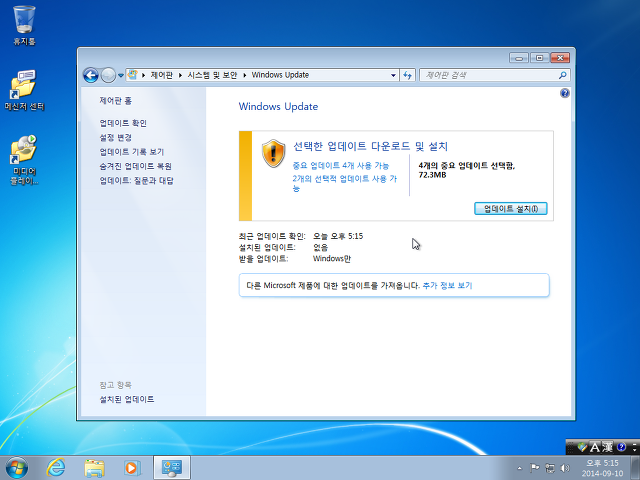Viewport: 640px width, 480px height.
Task: Click the Forward navigation arrow button
Action: coord(108,75)
